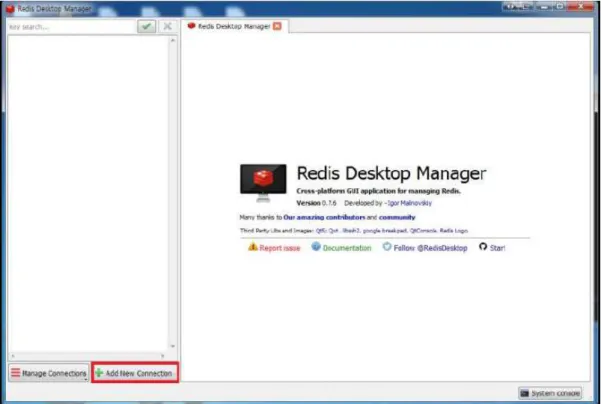Image resolution: width=601 pixels, height=404 pixels.
Task: Click the Redis icon on the tab
Action: (x=191, y=26)
